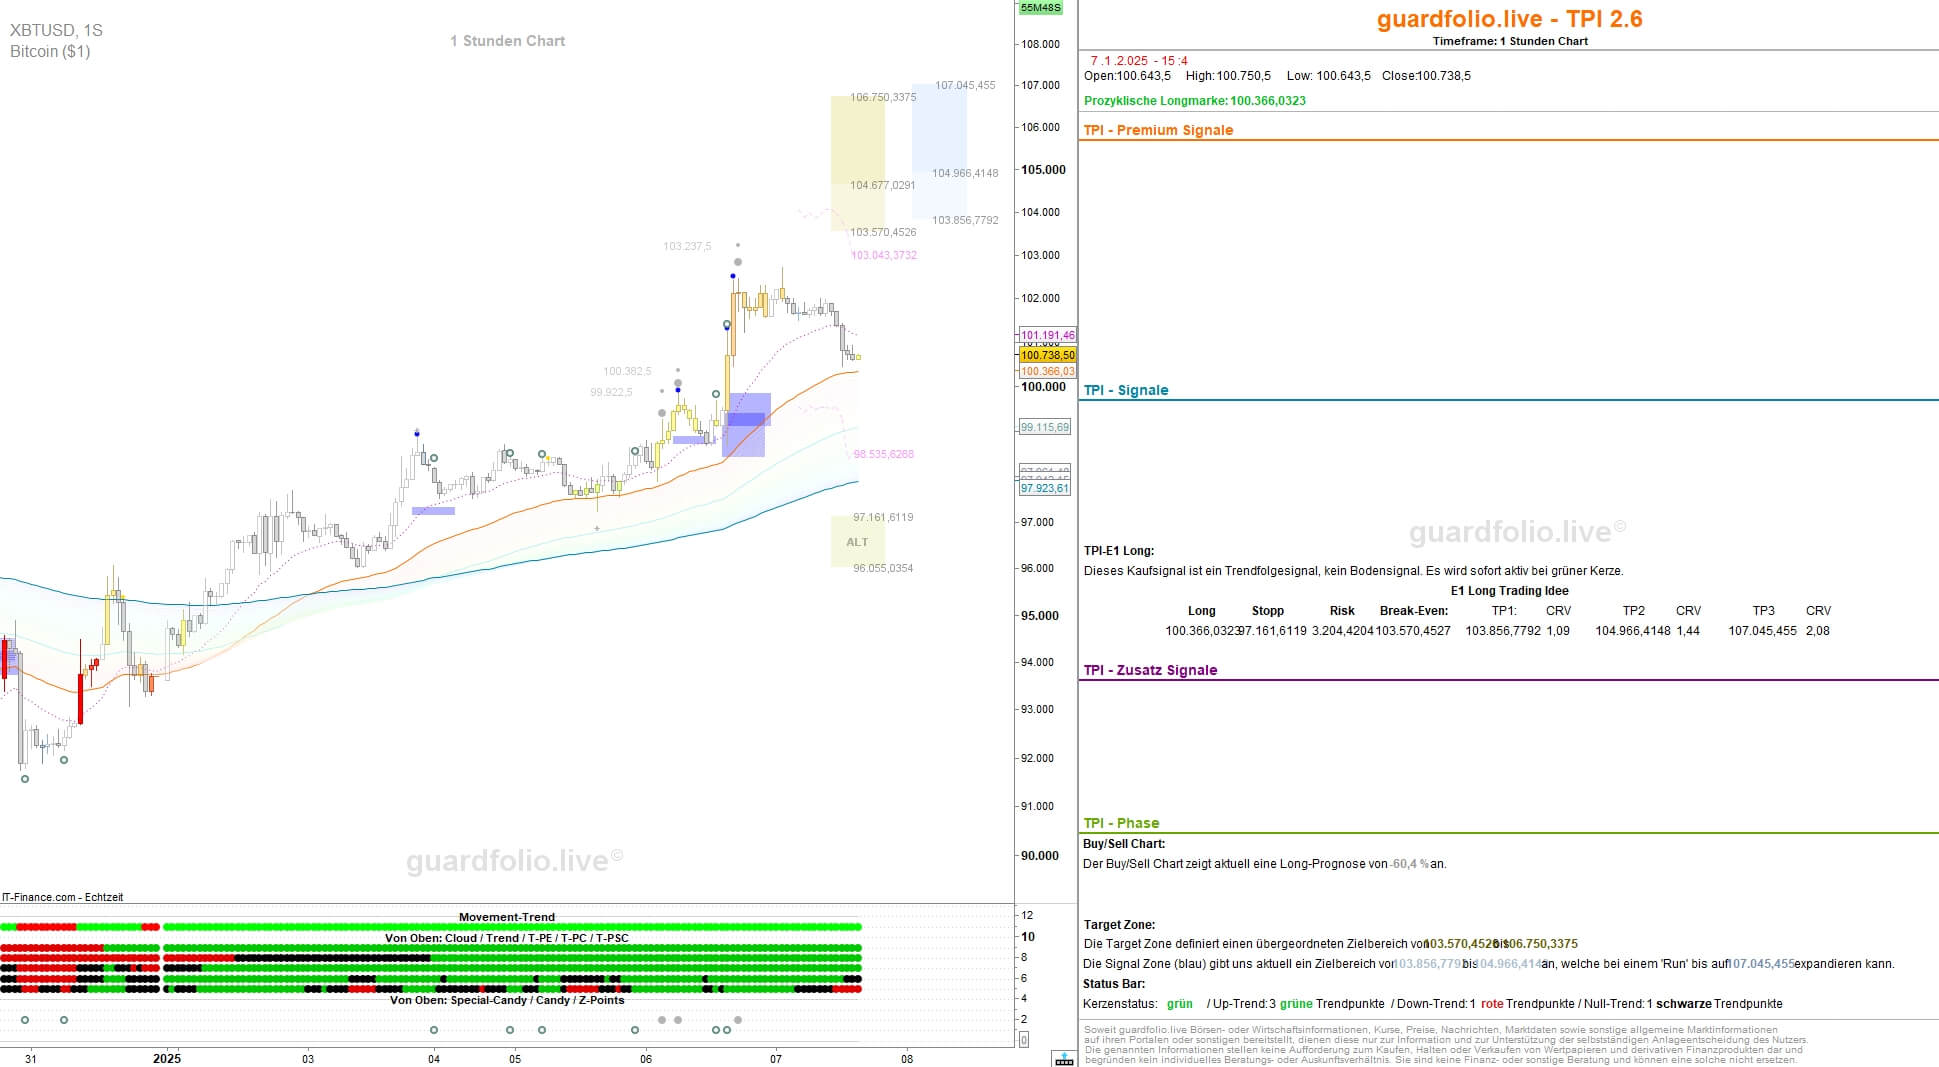Click the ALT zone box on chart

tap(857, 542)
